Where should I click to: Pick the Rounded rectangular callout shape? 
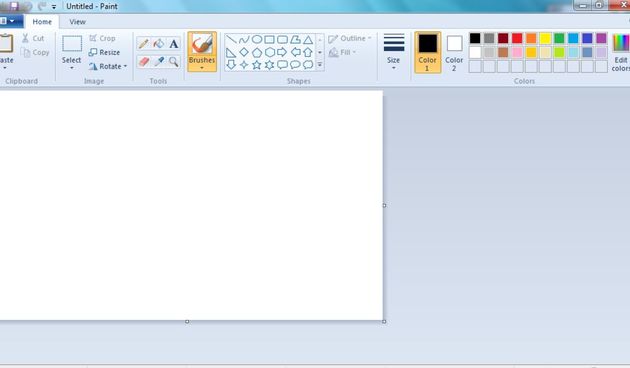(282, 64)
